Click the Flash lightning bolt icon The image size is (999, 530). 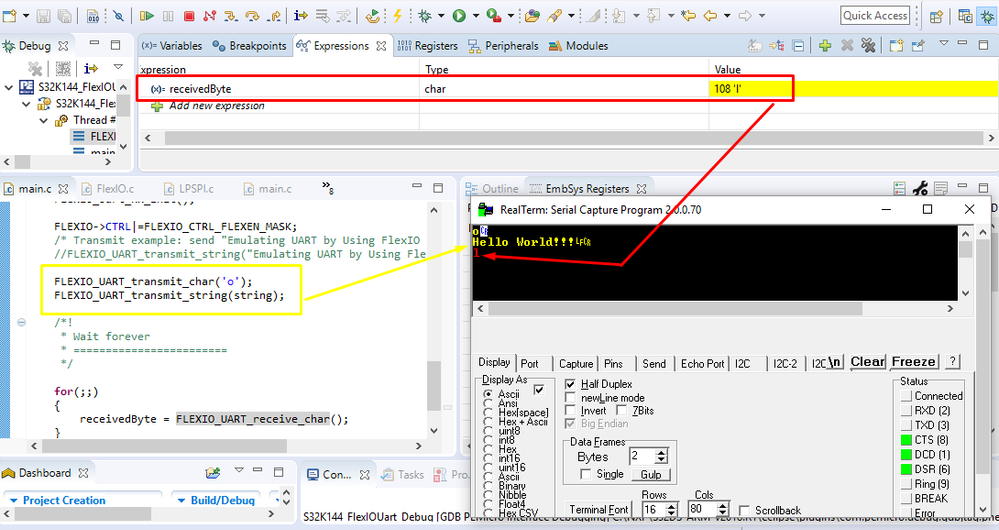tap(398, 16)
